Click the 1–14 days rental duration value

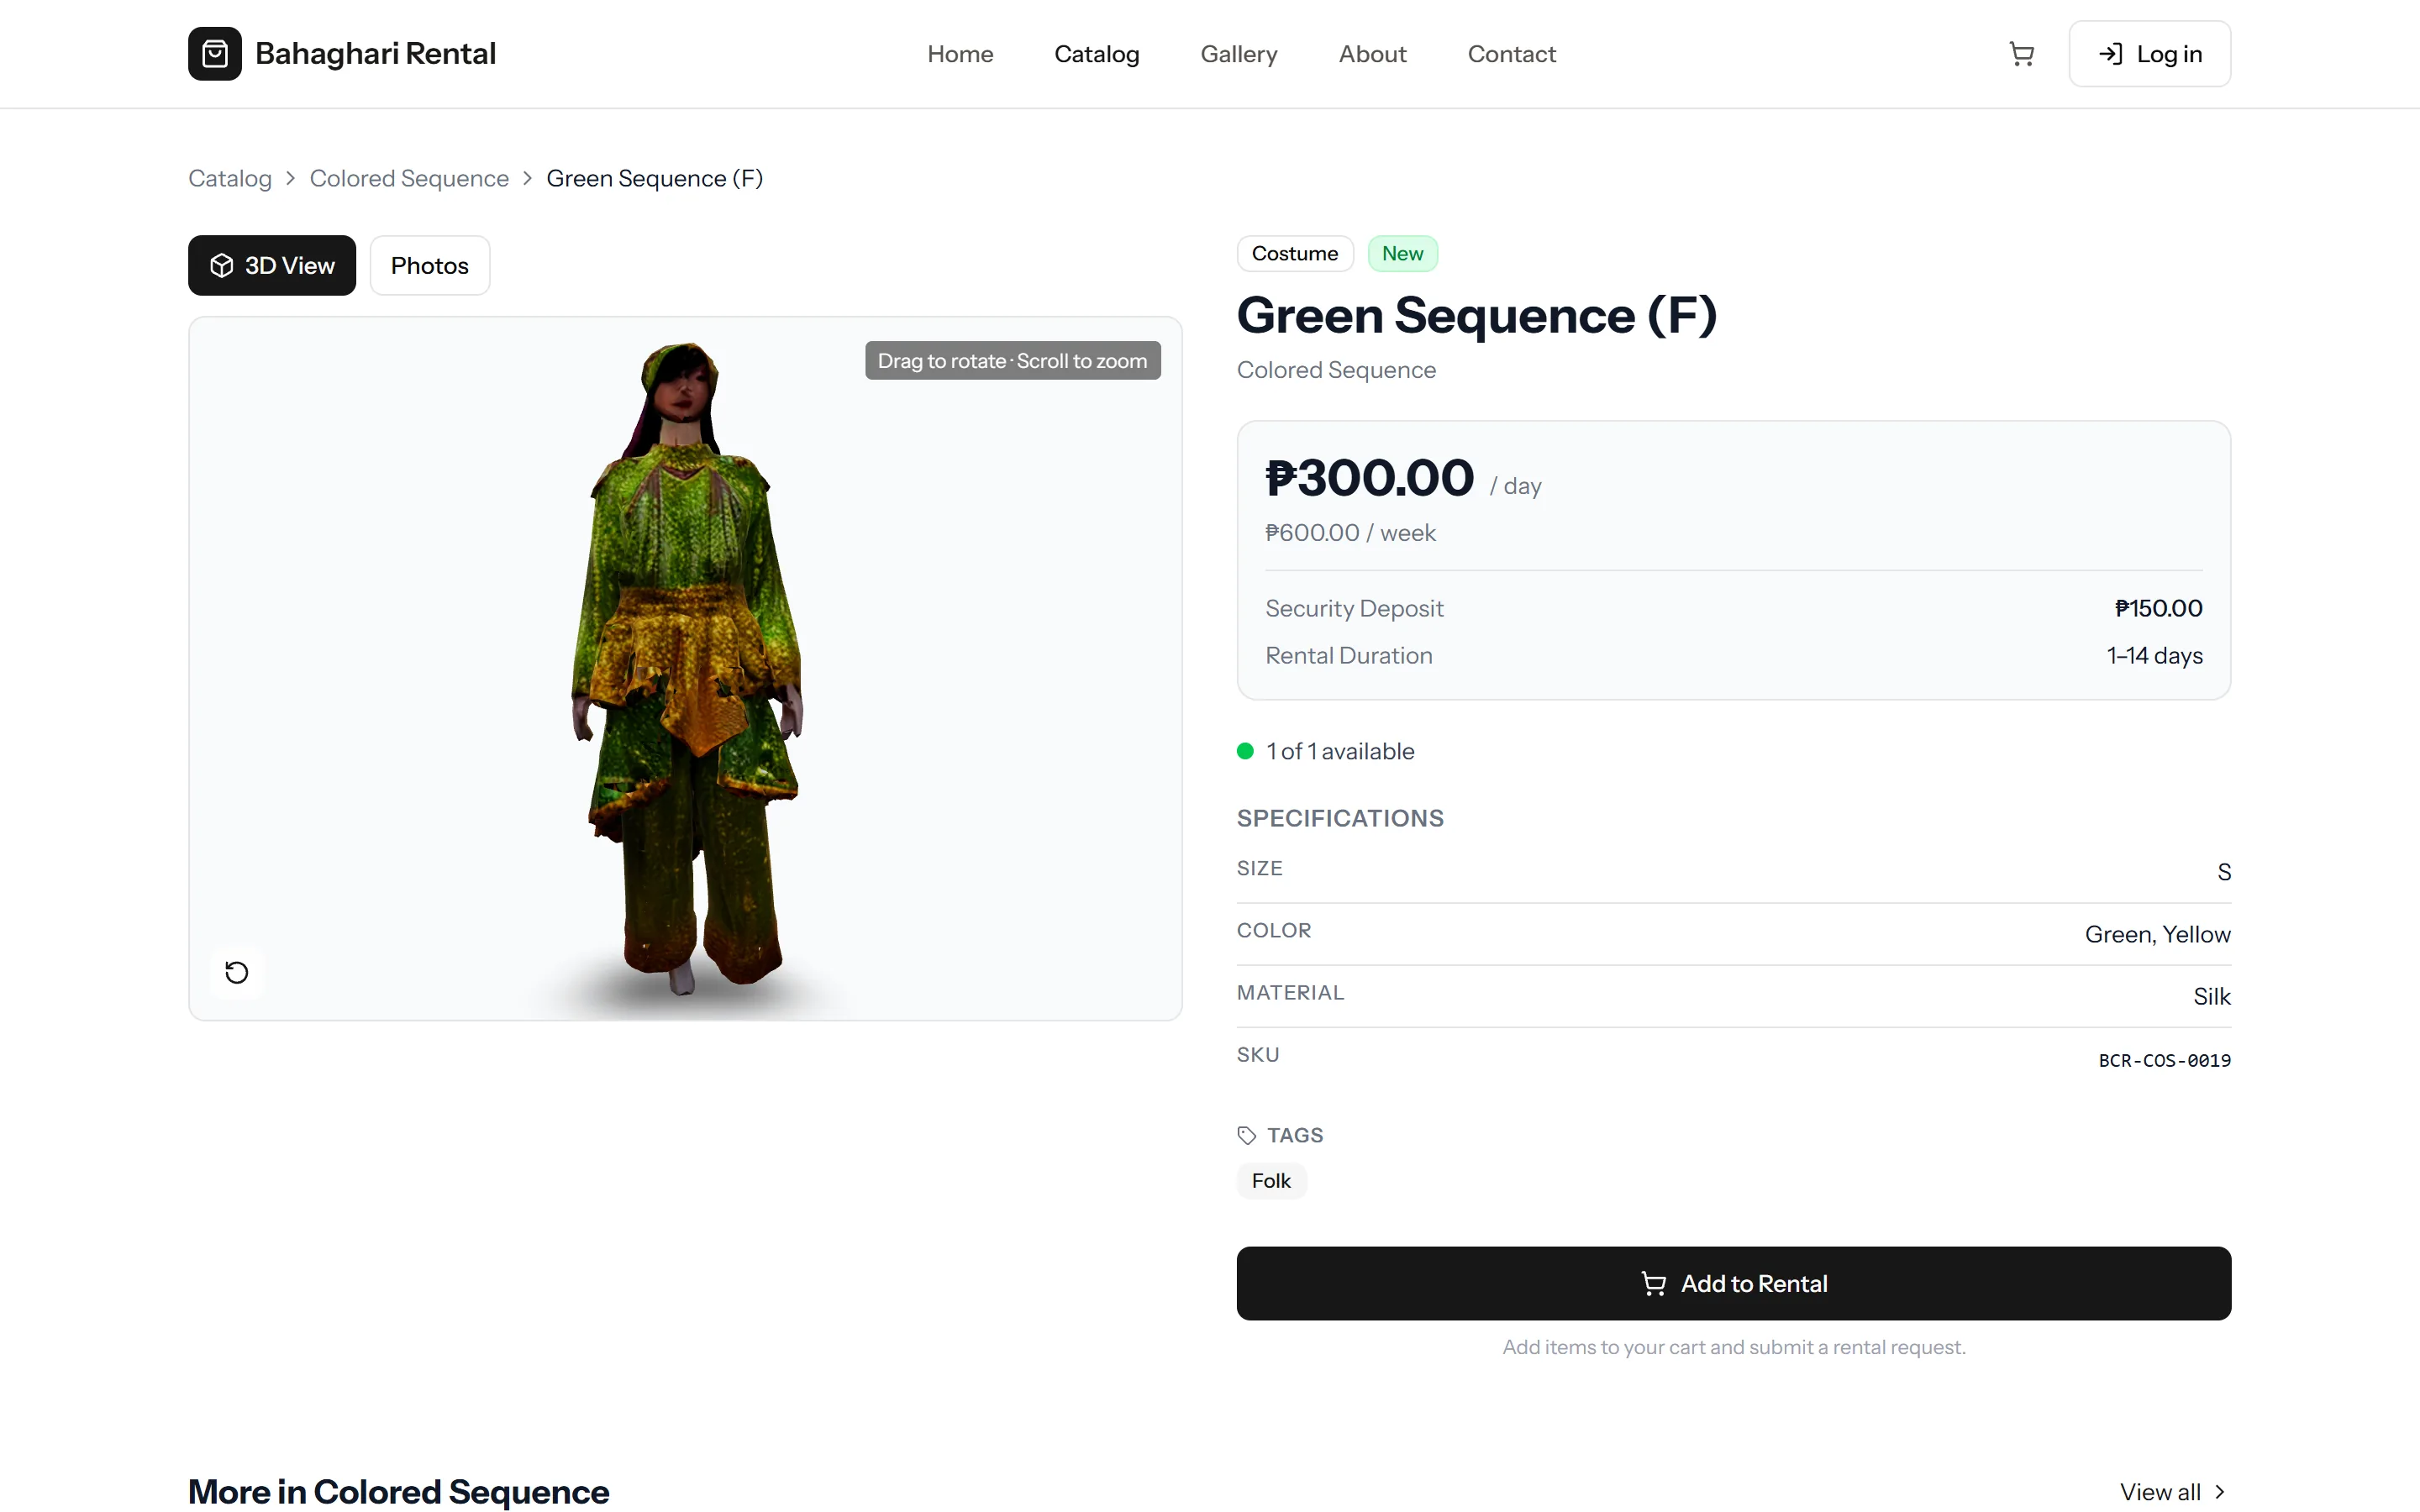coord(2154,655)
